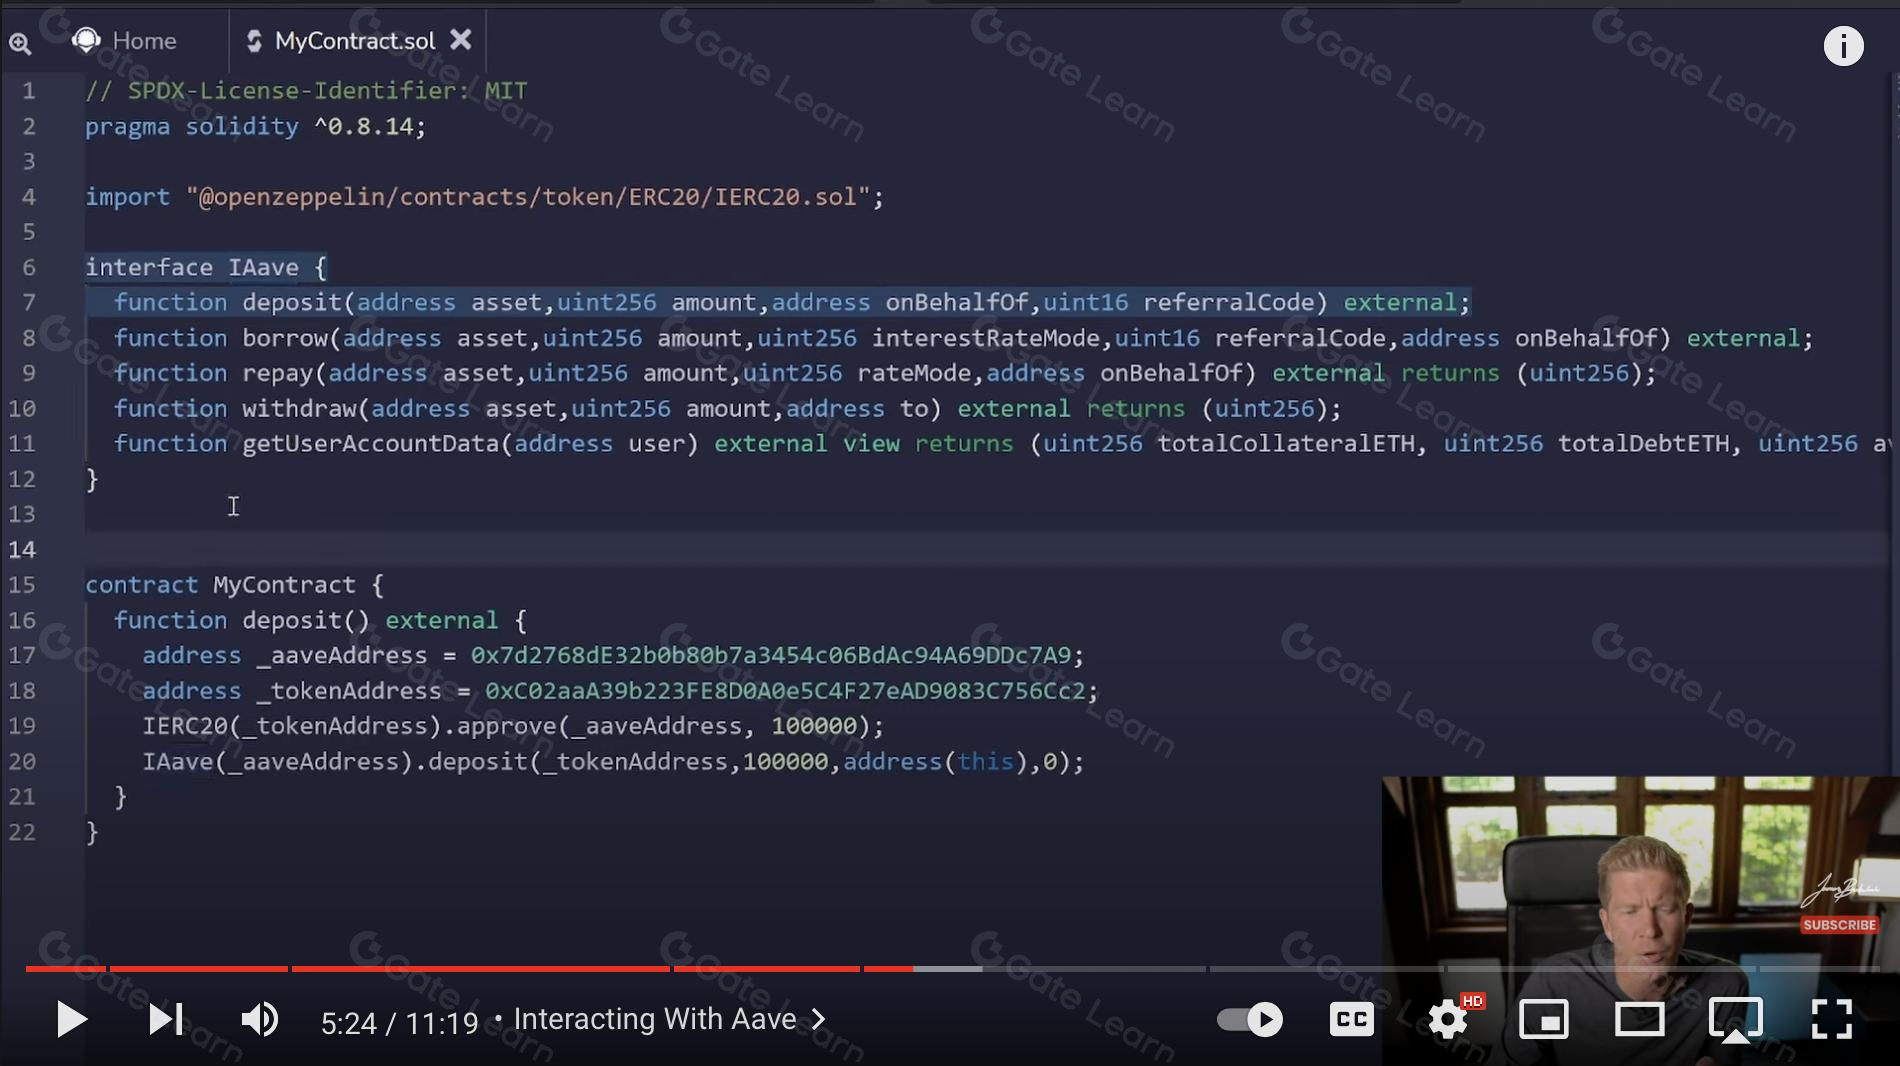The height and width of the screenshot is (1066, 1900).
Task: Mute the video volume speaker icon
Action: [x=259, y=1020]
